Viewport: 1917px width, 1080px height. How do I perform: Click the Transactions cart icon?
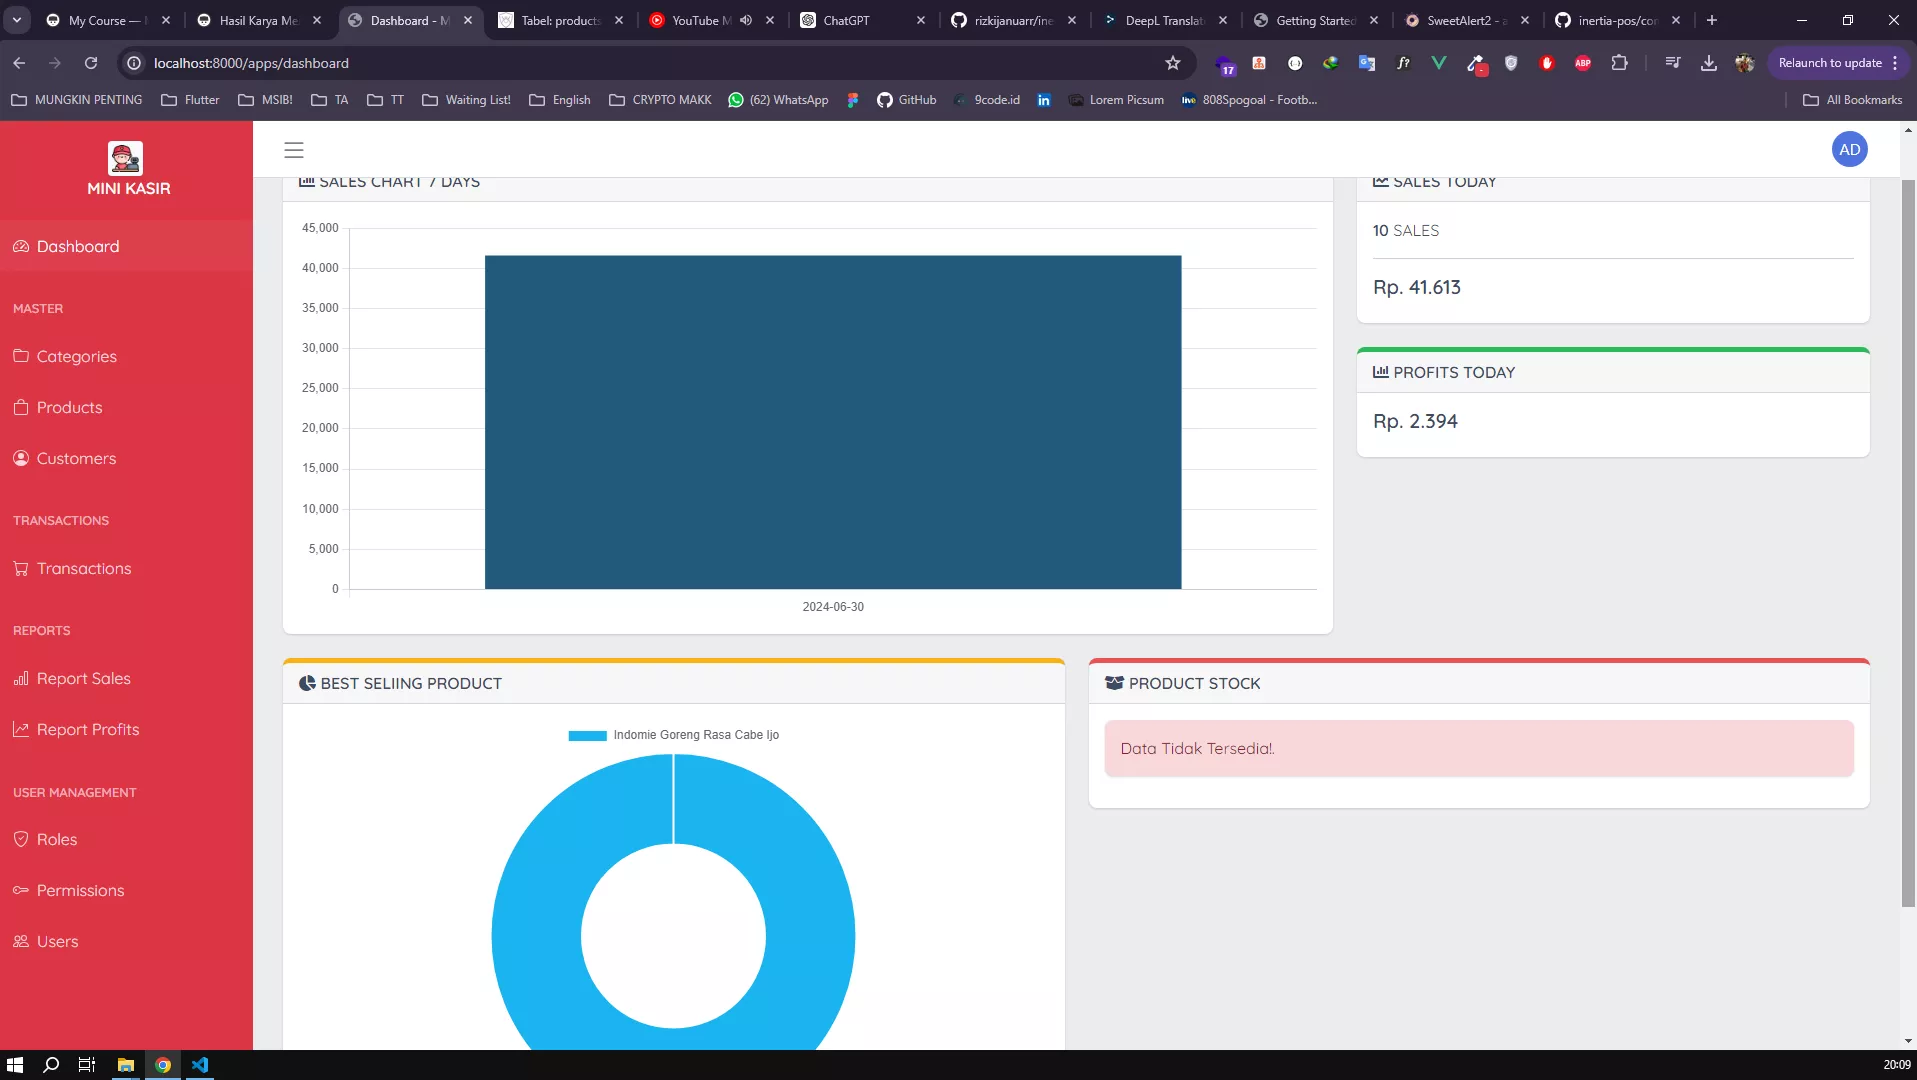pyautogui.click(x=21, y=568)
